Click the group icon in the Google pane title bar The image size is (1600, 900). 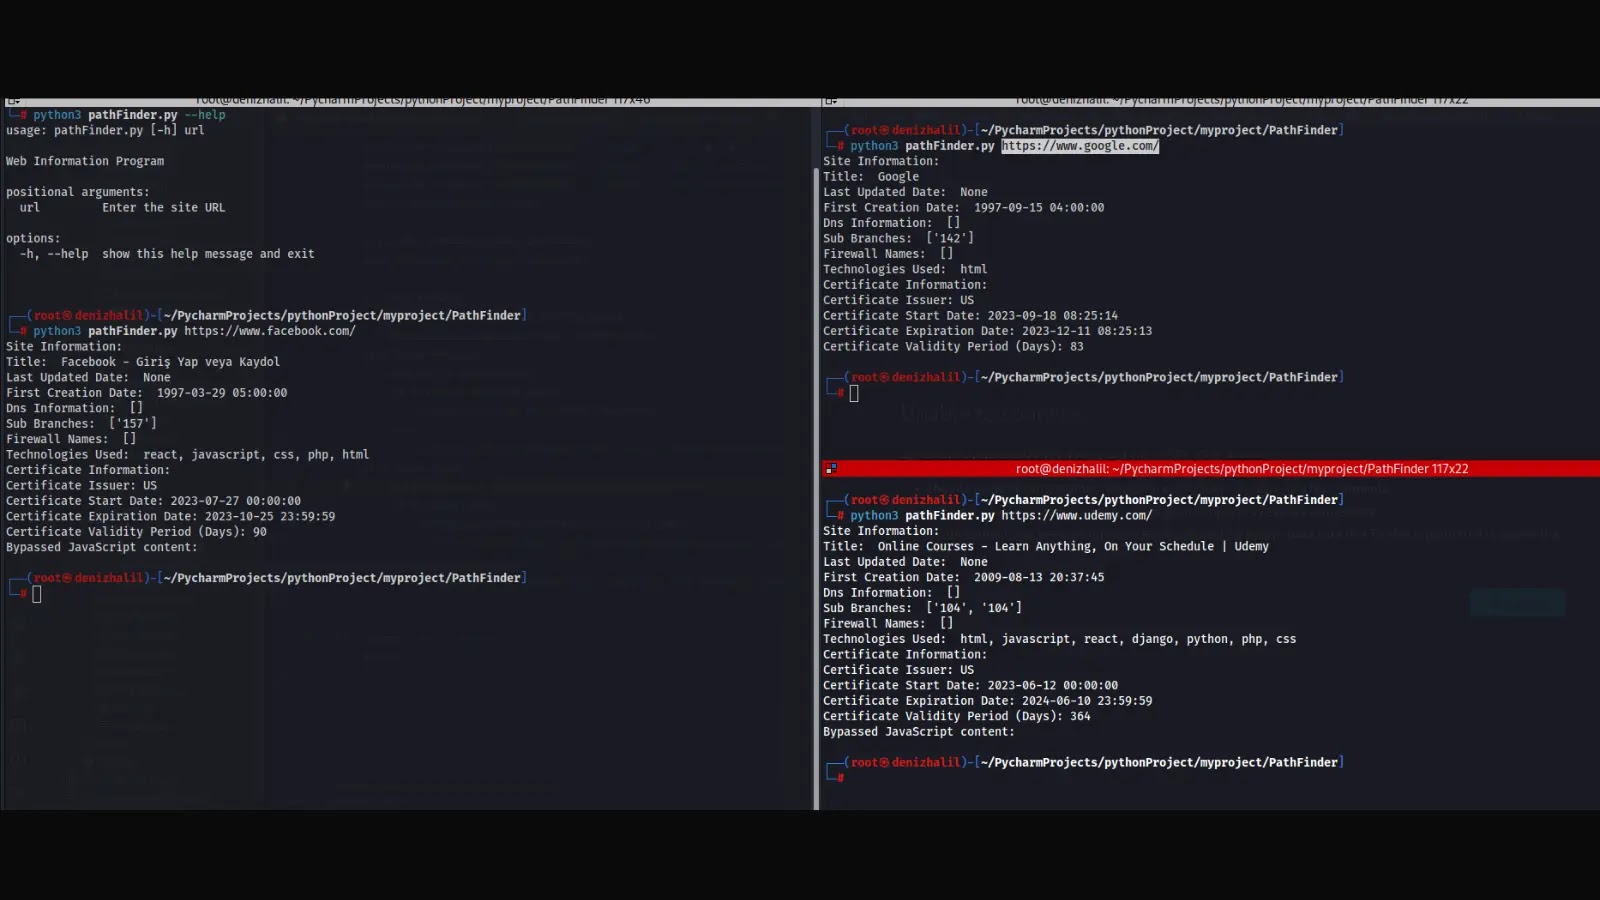(x=831, y=101)
